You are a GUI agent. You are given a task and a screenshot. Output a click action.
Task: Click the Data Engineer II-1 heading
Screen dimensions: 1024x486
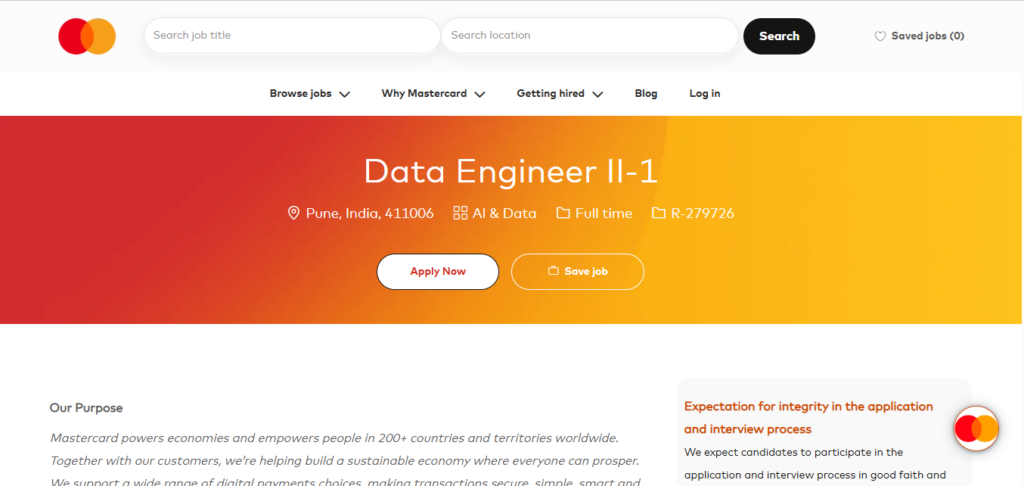(511, 172)
